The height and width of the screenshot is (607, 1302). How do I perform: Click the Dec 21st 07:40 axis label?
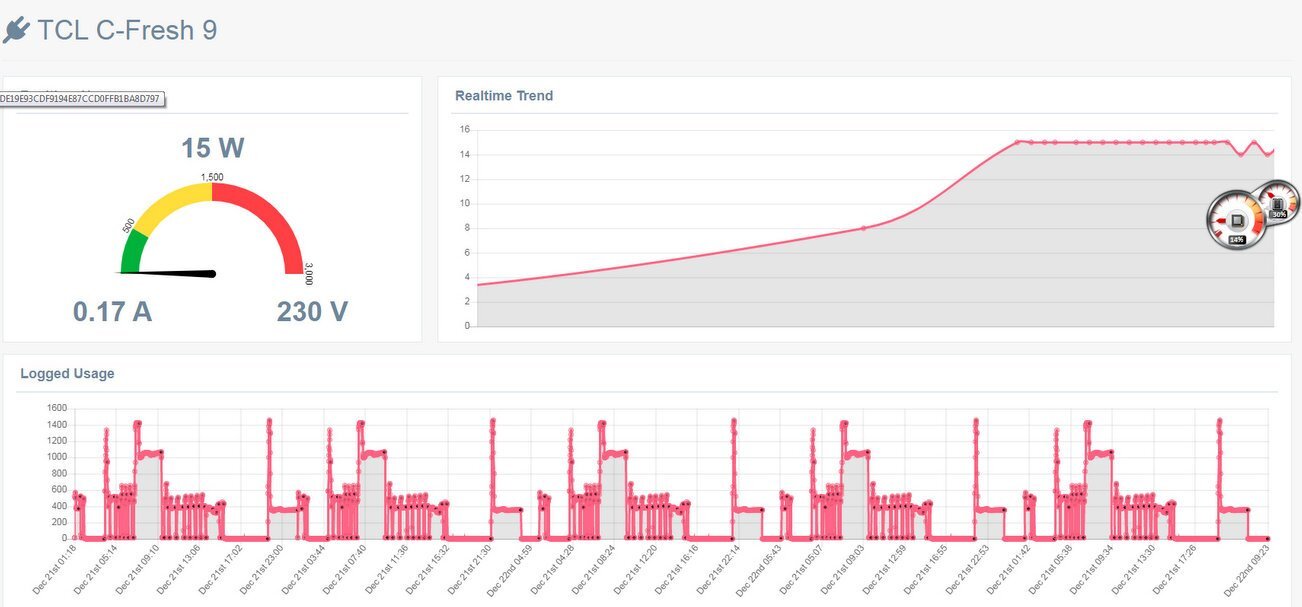345,569
